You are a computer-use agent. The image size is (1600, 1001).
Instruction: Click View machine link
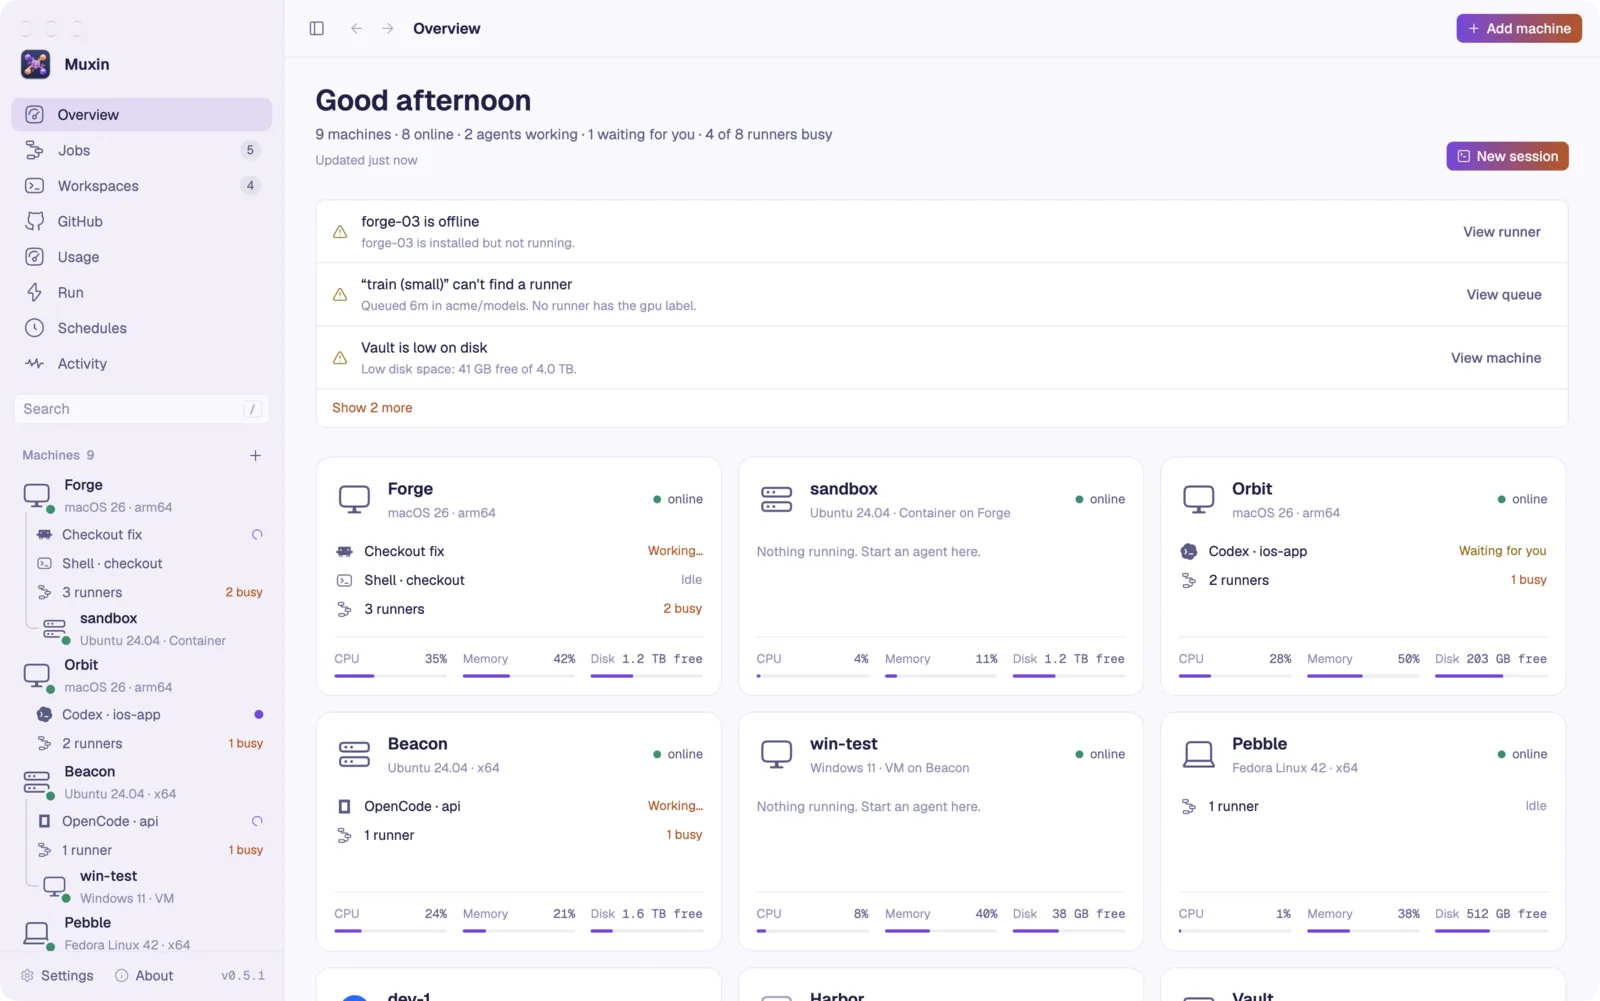[1495, 358]
